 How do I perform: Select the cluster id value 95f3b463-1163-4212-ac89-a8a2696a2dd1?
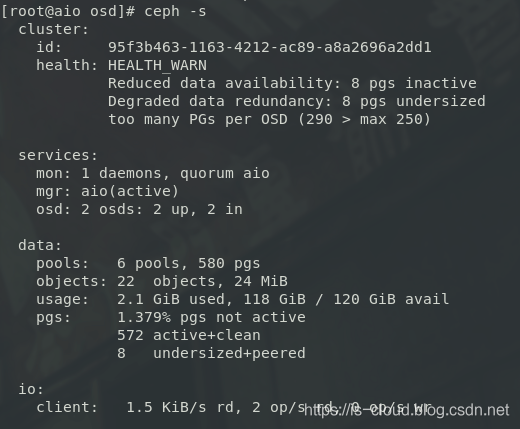tap(270, 47)
